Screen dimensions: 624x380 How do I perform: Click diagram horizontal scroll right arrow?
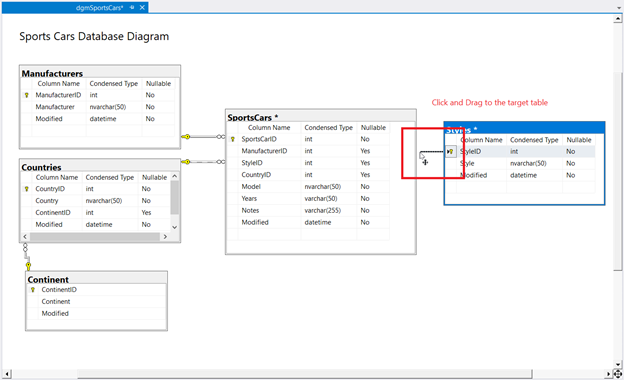click(x=608, y=374)
